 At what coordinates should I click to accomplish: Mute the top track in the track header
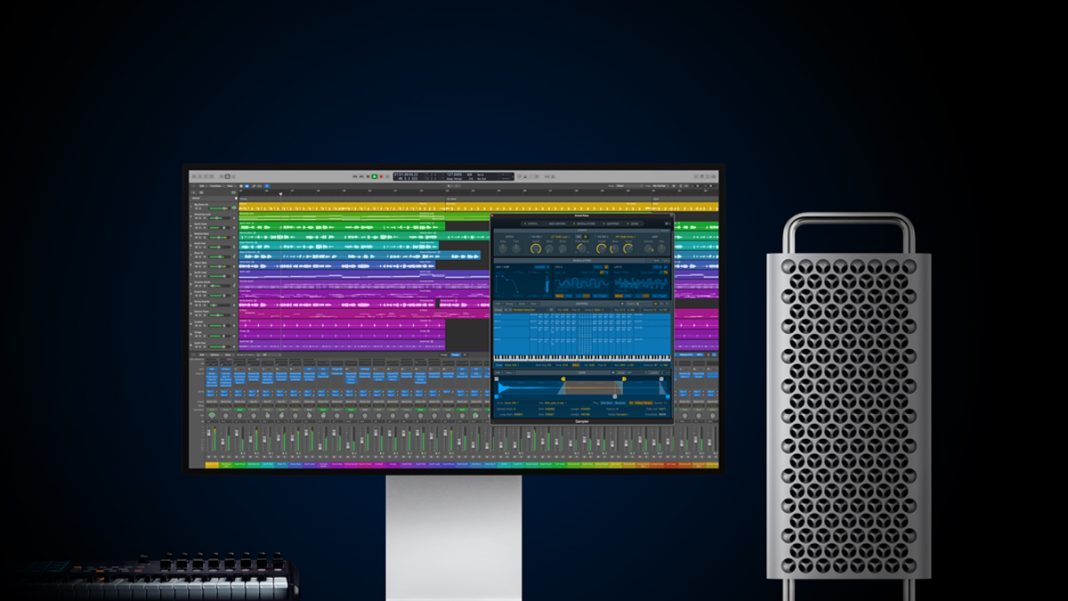196,208
